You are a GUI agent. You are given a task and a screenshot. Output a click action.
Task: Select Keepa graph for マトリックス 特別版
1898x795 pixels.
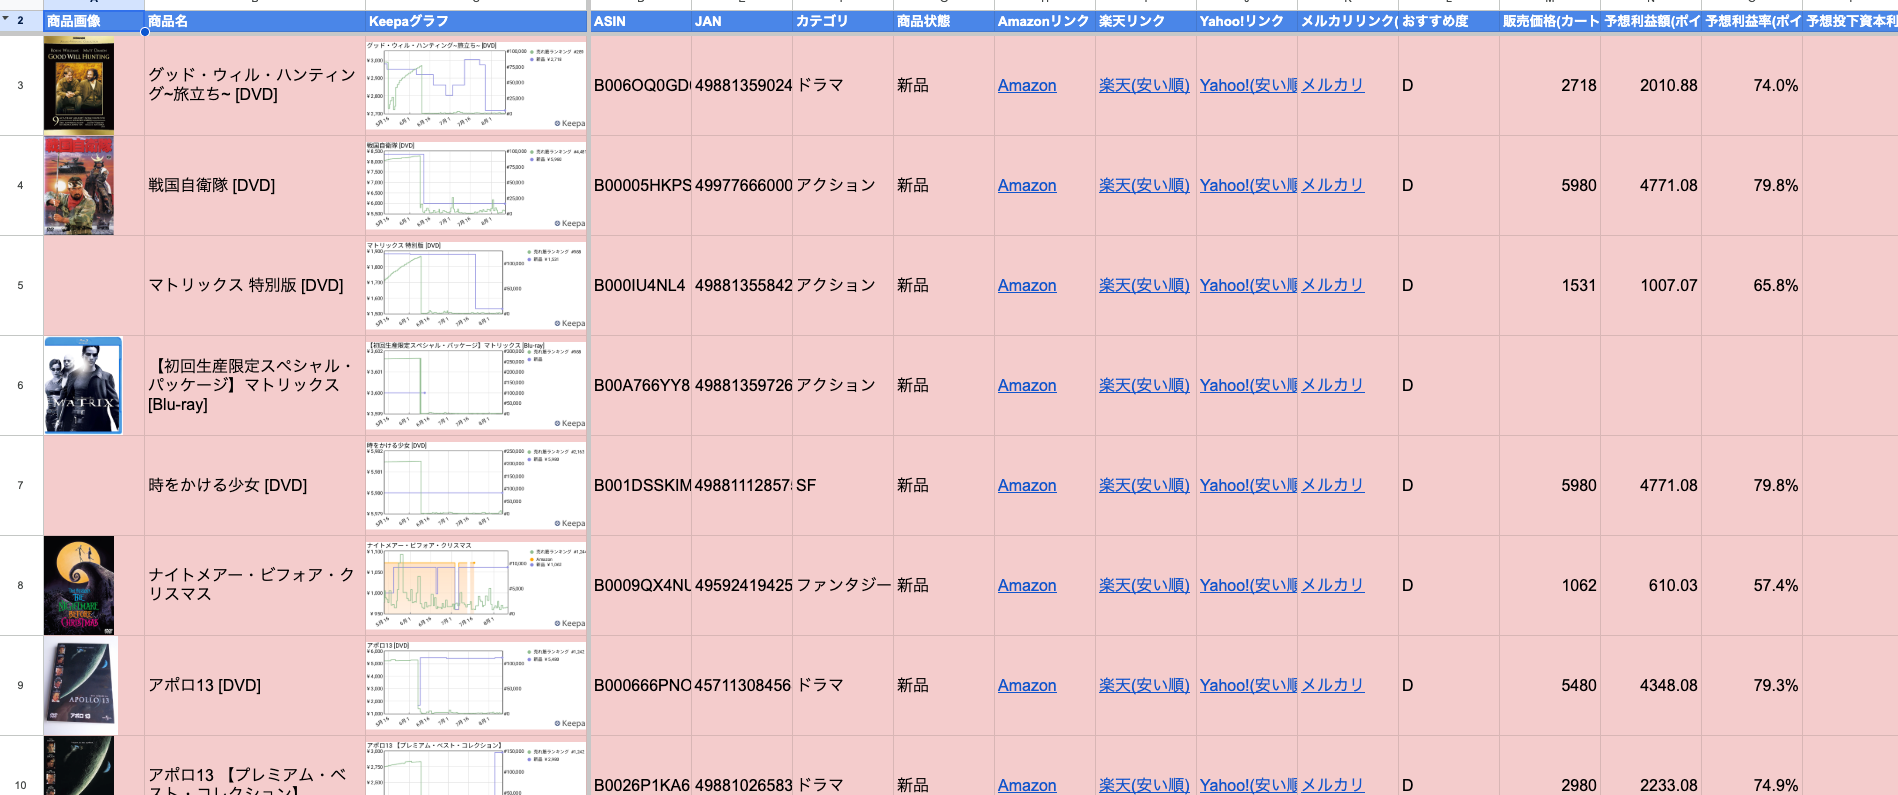pyautogui.click(x=476, y=285)
